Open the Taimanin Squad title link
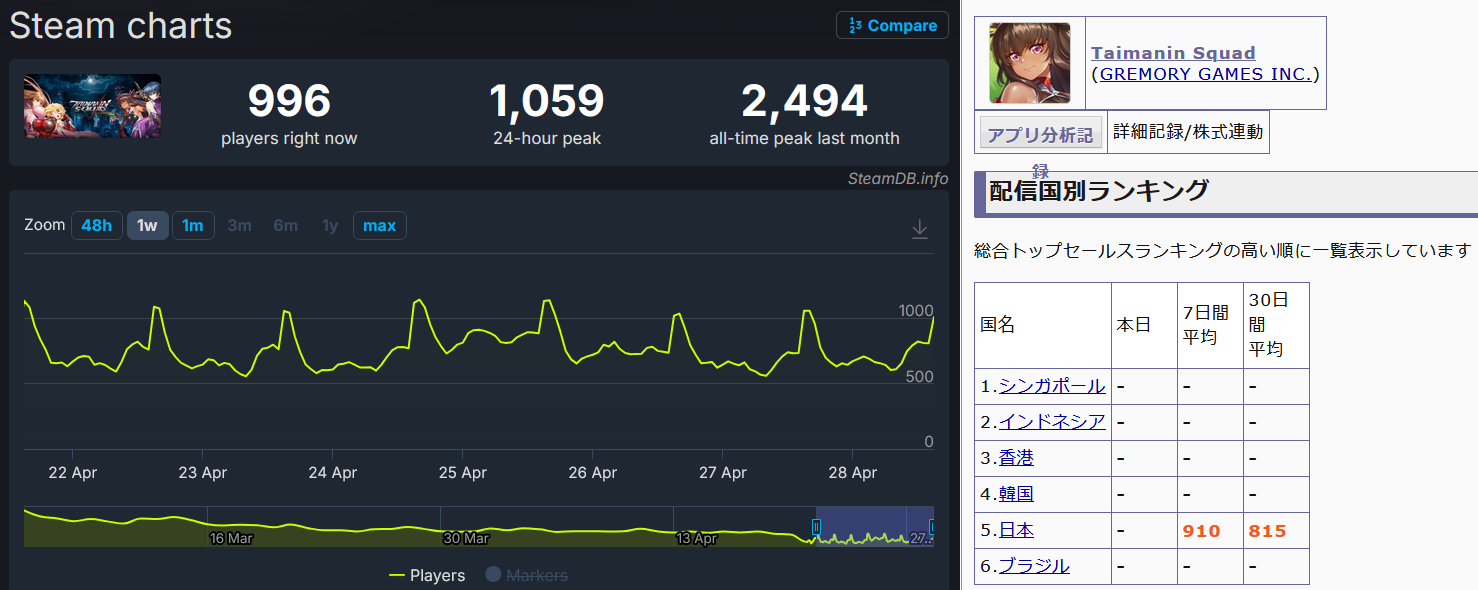1478x590 pixels. [1172, 53]
